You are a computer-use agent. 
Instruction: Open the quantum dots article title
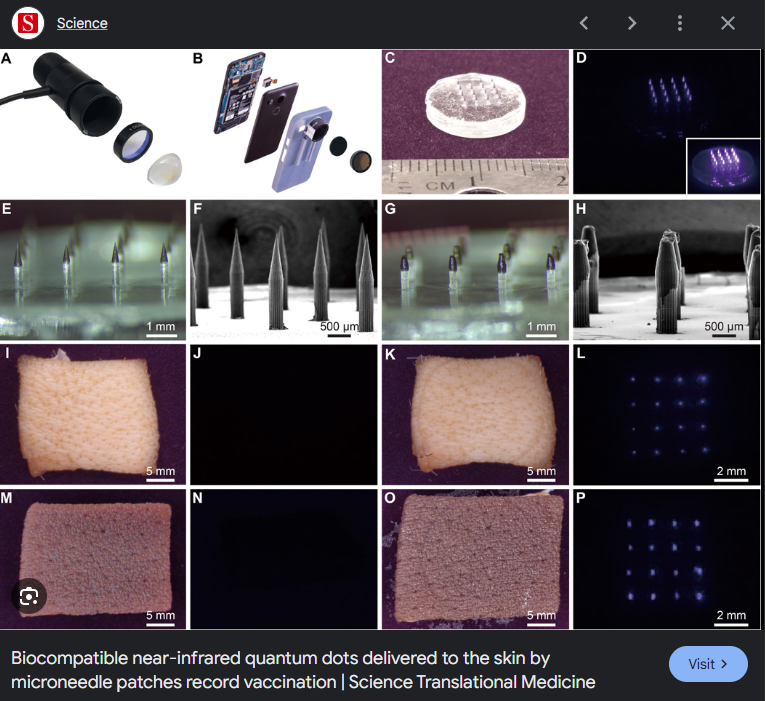pyautogui.click(x=303, y=670)
